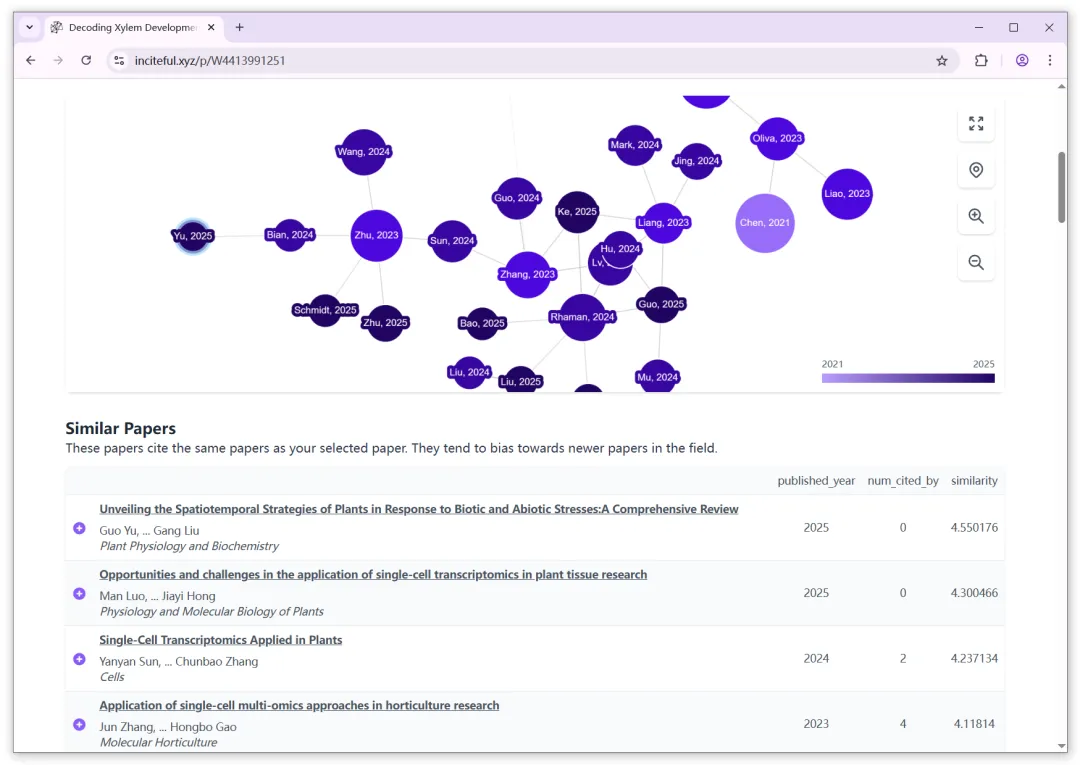Open the browser extensions puzzle icon
The image size is (1080, 765).
point(981,61)
